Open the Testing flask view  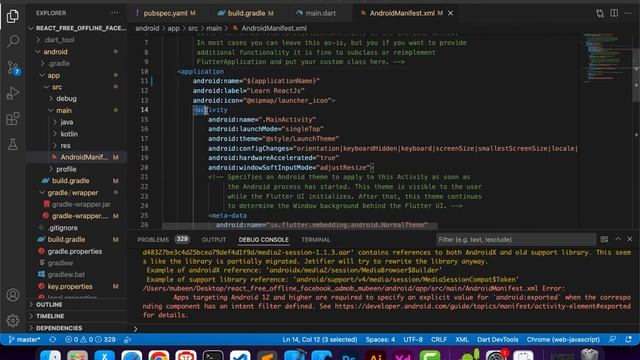(13, 144)
